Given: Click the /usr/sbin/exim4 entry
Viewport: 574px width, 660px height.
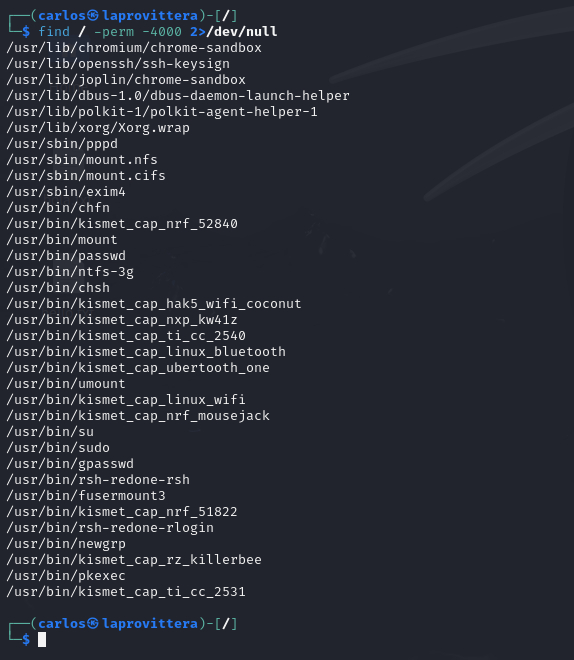Looking at the screenshot, I should tap(66, 192).
